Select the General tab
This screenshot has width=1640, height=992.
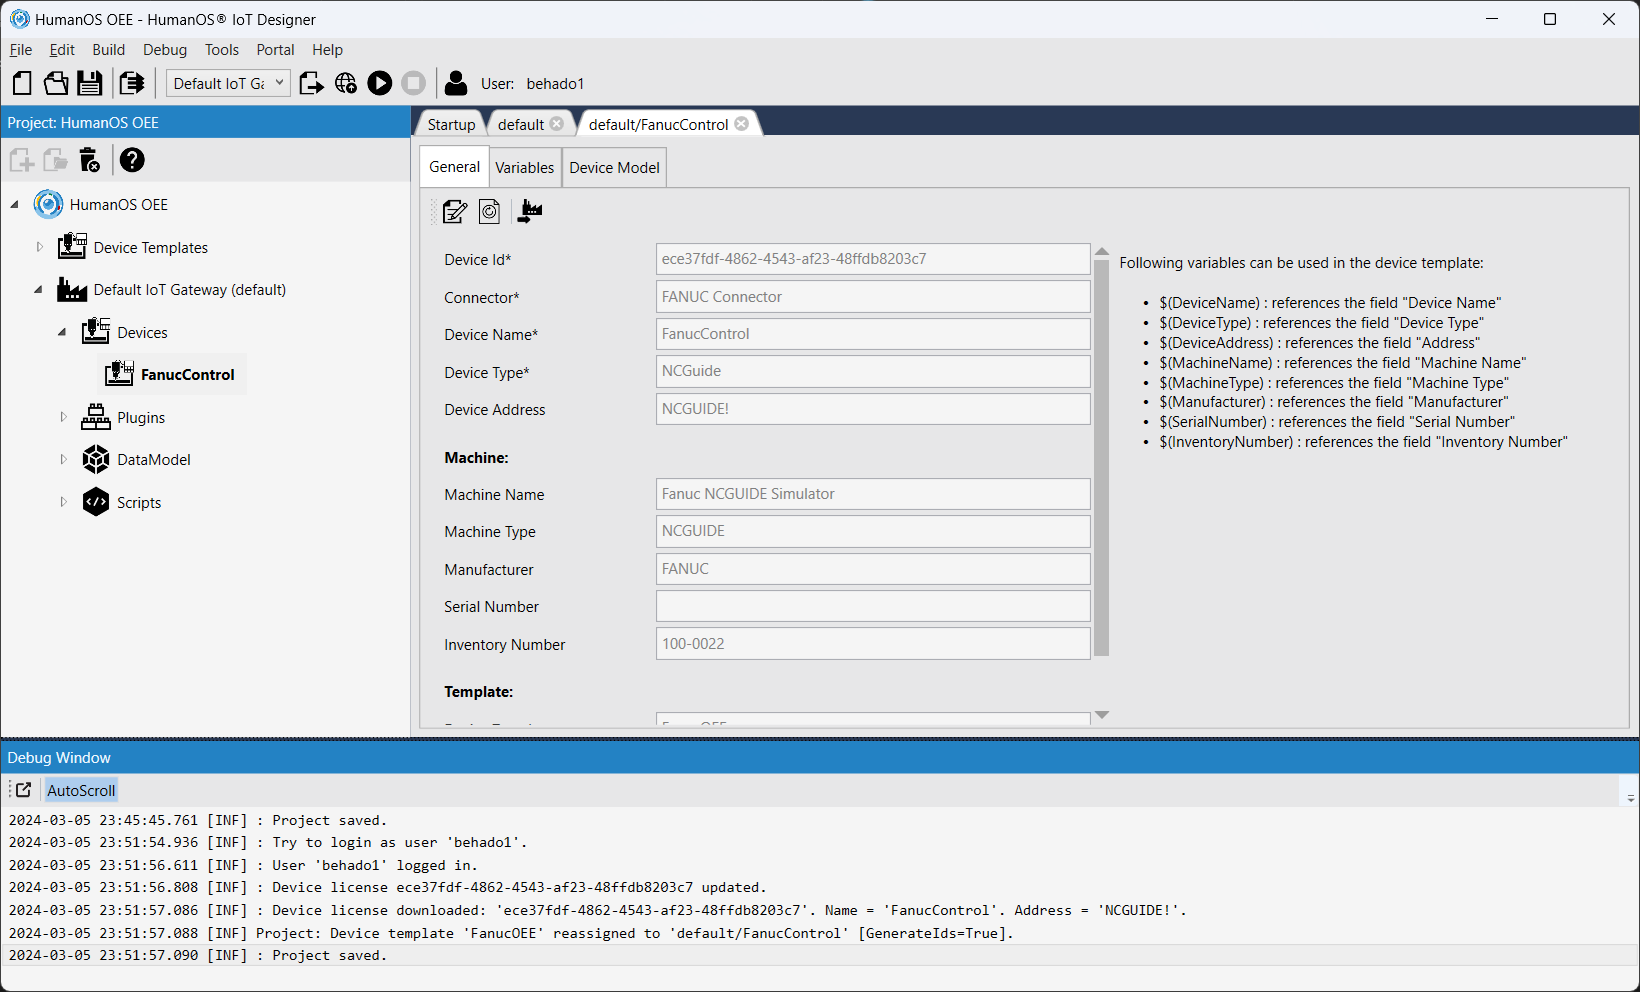[455, 167]
